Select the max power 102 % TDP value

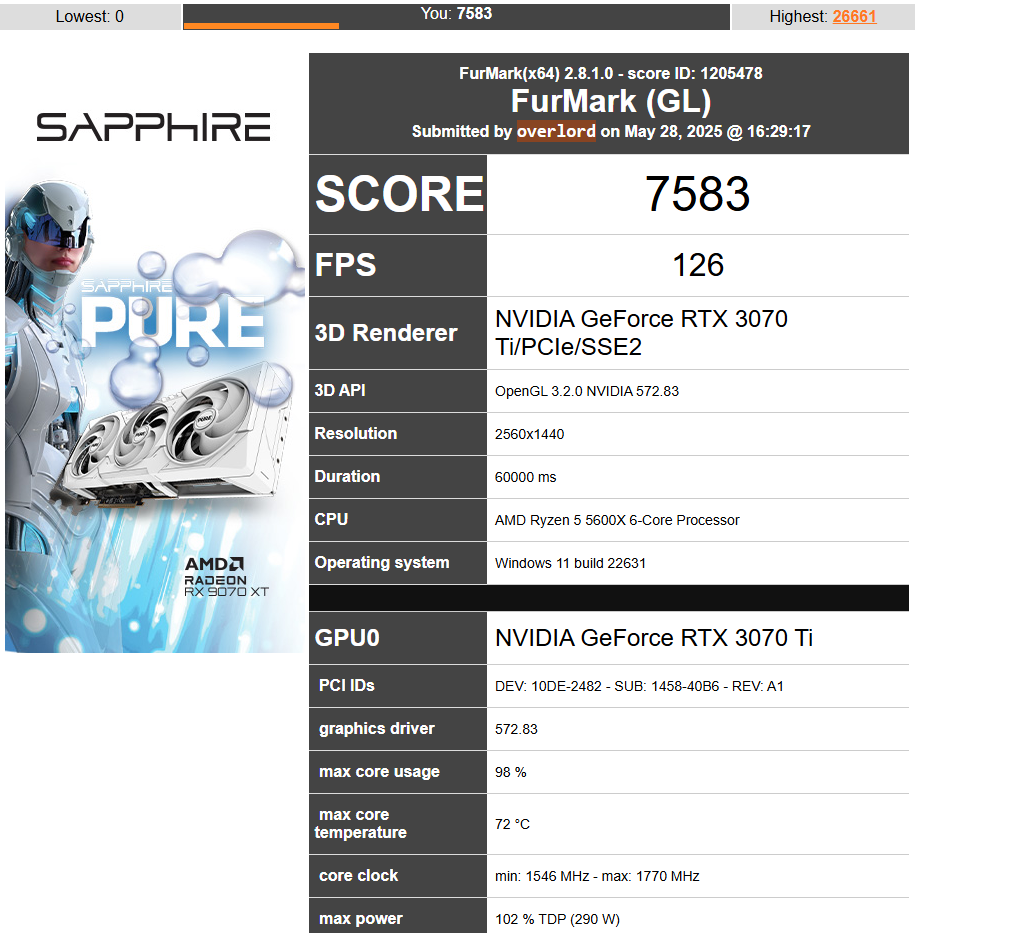point(557,919)
